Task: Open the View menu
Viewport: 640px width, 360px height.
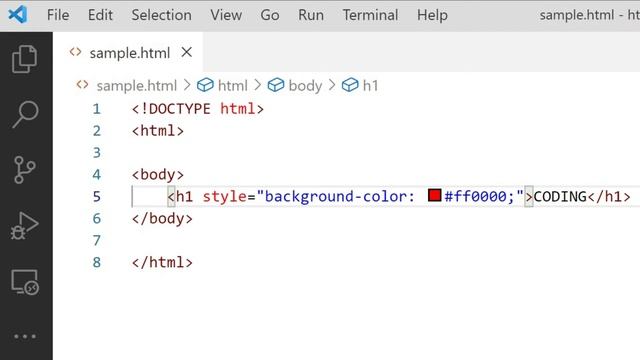Action: tap(226, 15)
